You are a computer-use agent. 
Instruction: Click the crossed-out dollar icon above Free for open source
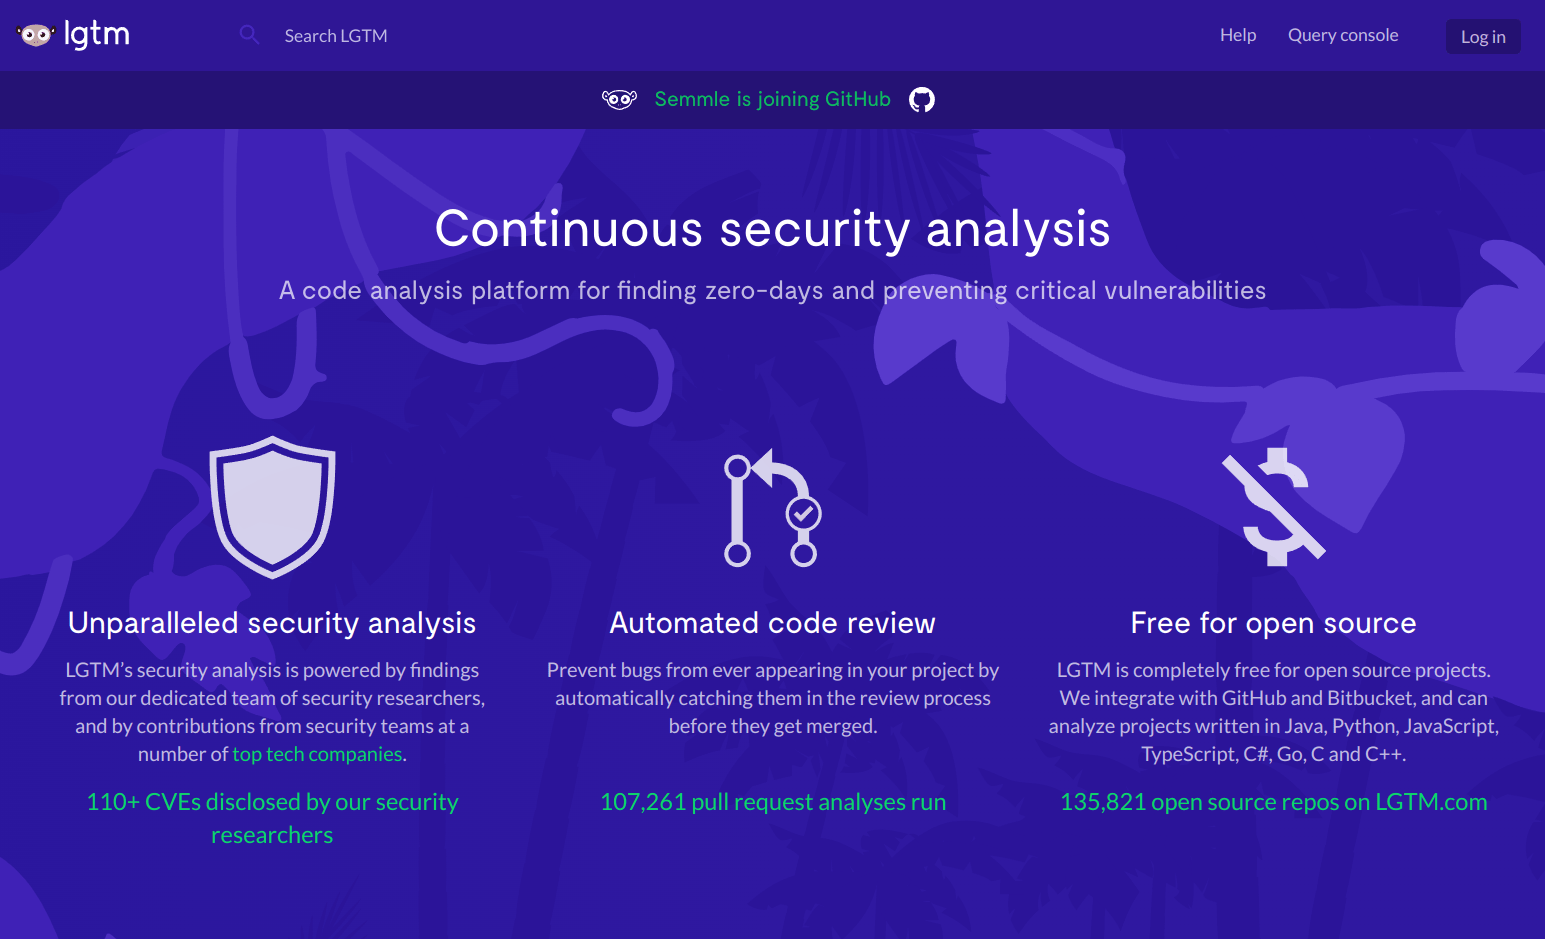[1273, 507]
